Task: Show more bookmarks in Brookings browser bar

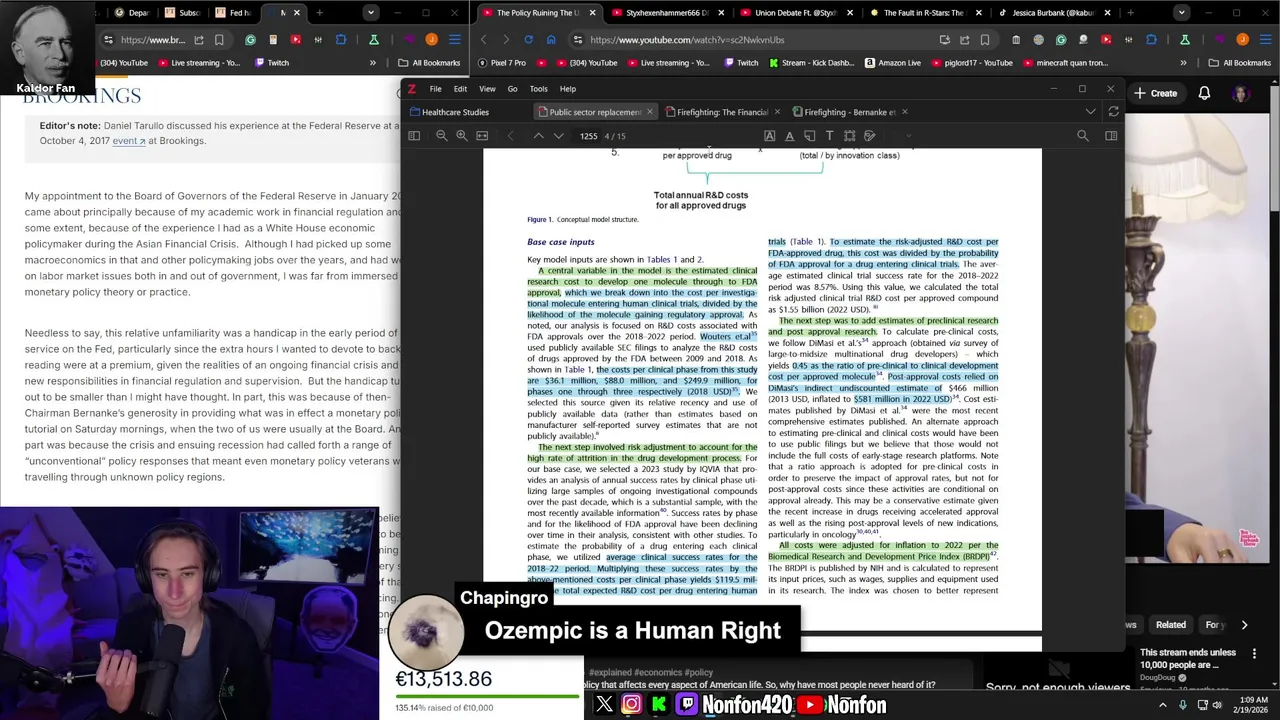Action: [373, 63]
